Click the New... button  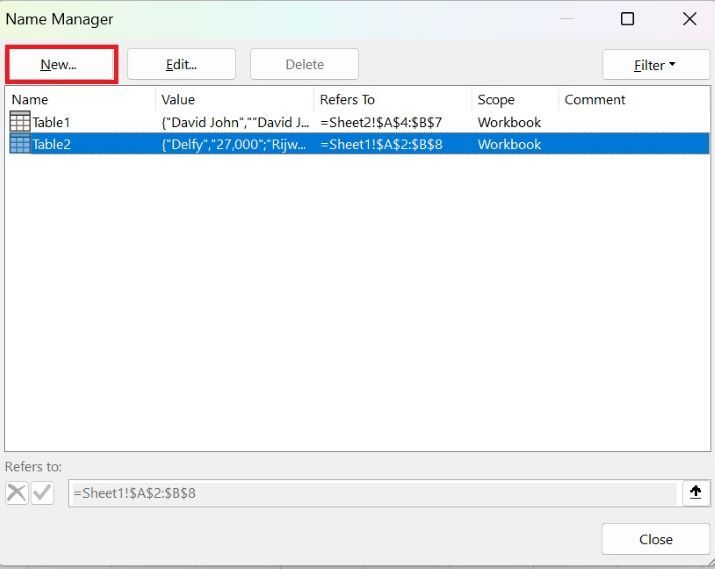[x=61, y=64]
